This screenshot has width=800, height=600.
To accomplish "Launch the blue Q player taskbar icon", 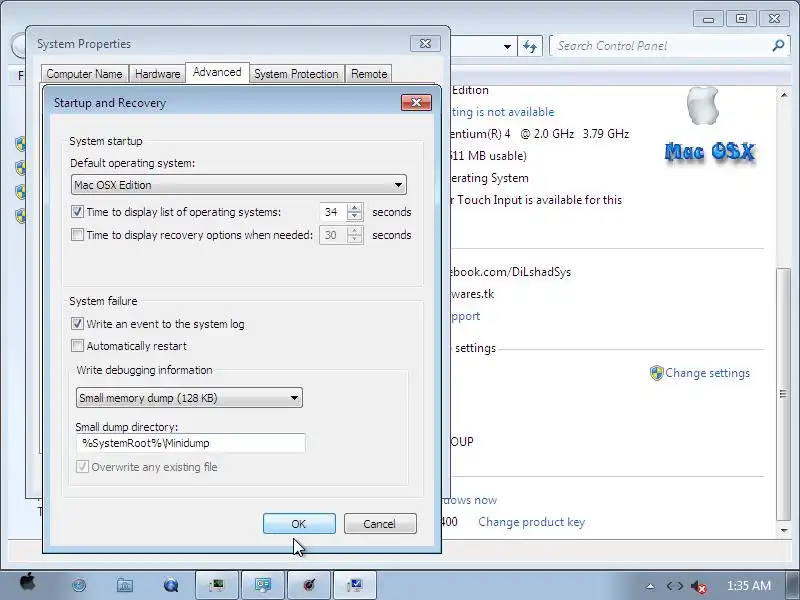I will point(171,585).
